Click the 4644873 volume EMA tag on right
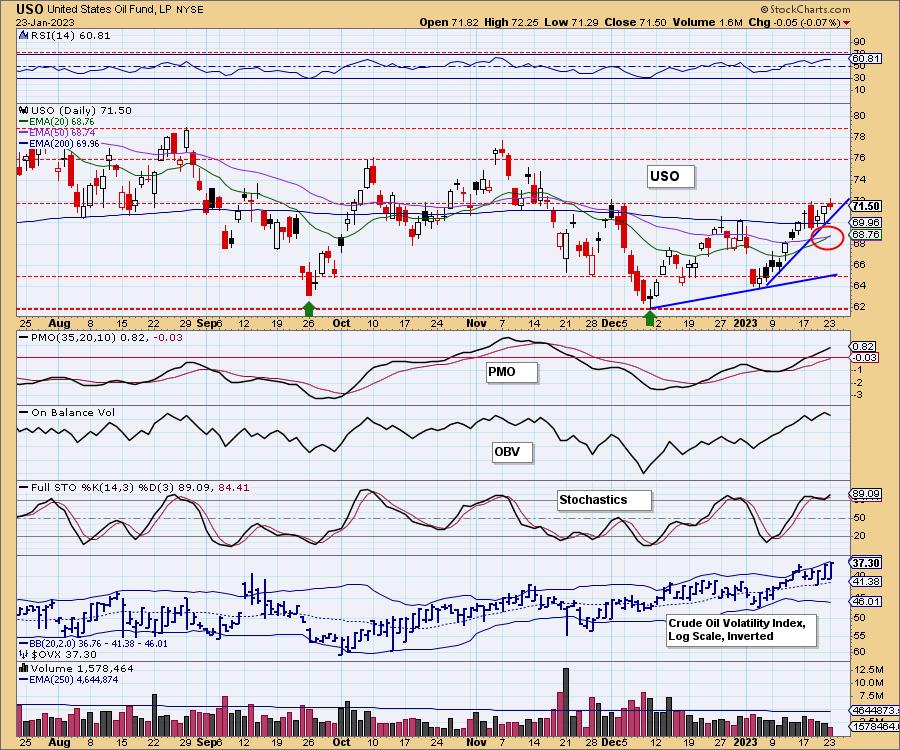Screen dimensions: 900x750 tap(874, 710)
